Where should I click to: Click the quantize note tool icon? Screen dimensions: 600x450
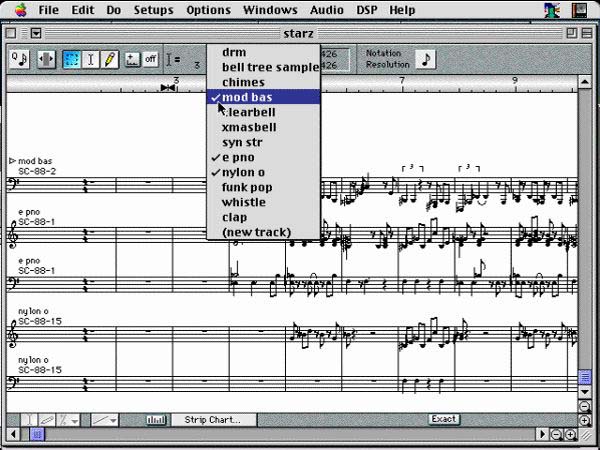coord(19,59)
